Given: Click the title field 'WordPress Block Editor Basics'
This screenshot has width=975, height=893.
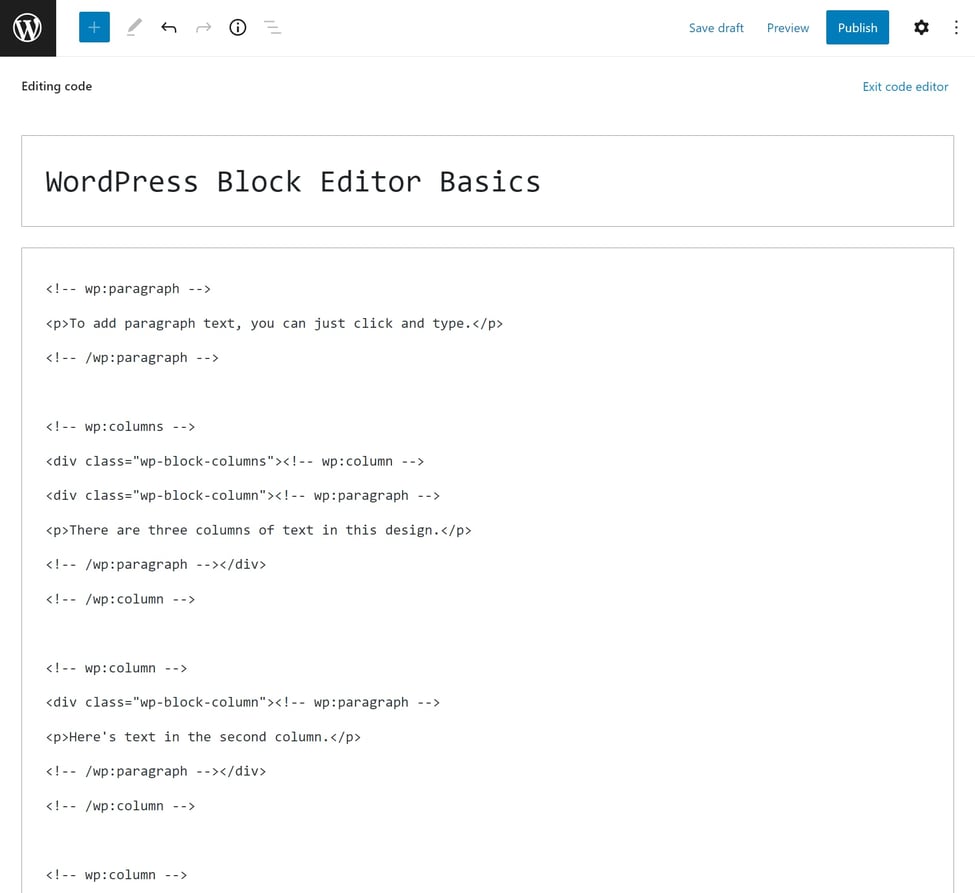Looking at the screenshot, I should coord(487,181).
